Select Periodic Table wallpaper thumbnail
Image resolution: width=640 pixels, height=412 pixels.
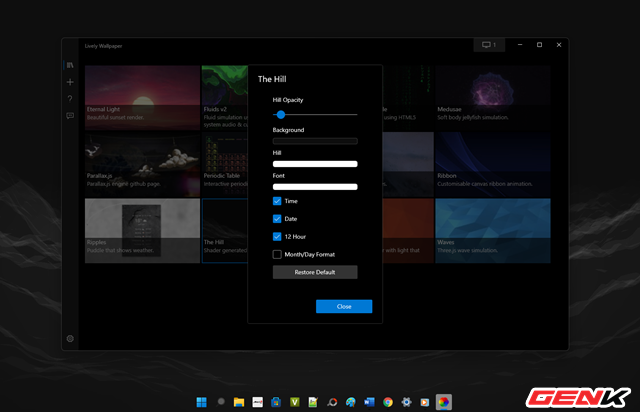point(225,164)
